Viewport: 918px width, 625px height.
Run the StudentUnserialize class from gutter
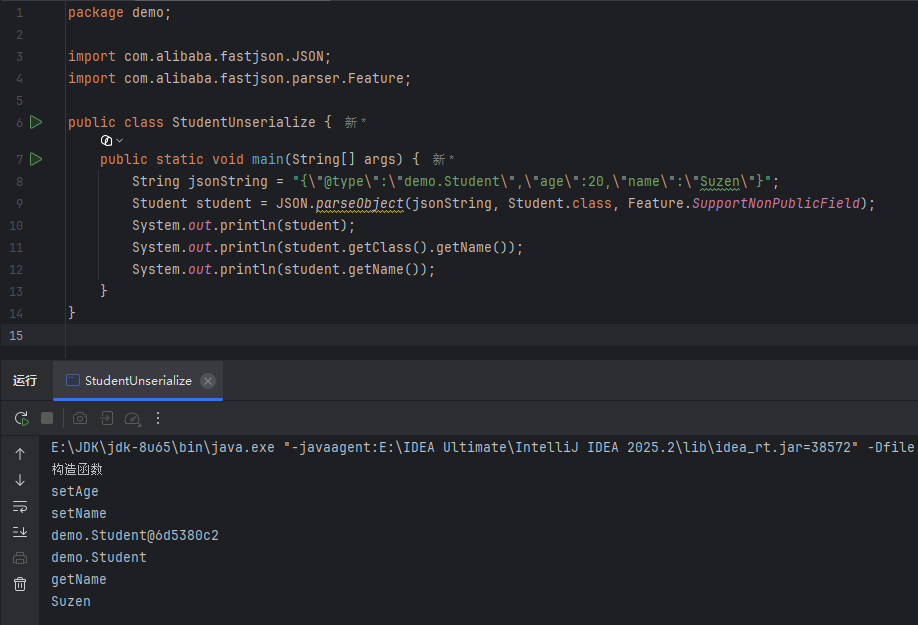point(36,122)
